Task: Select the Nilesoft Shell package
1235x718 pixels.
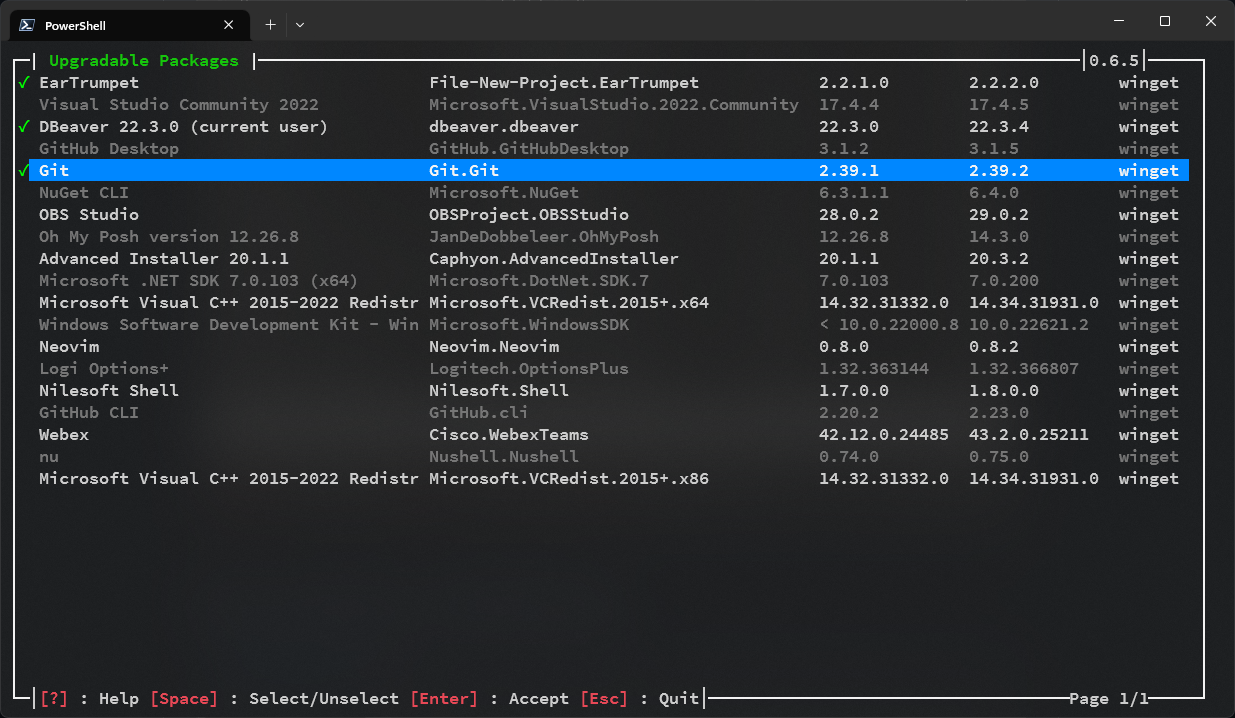Action: [109, 391]
